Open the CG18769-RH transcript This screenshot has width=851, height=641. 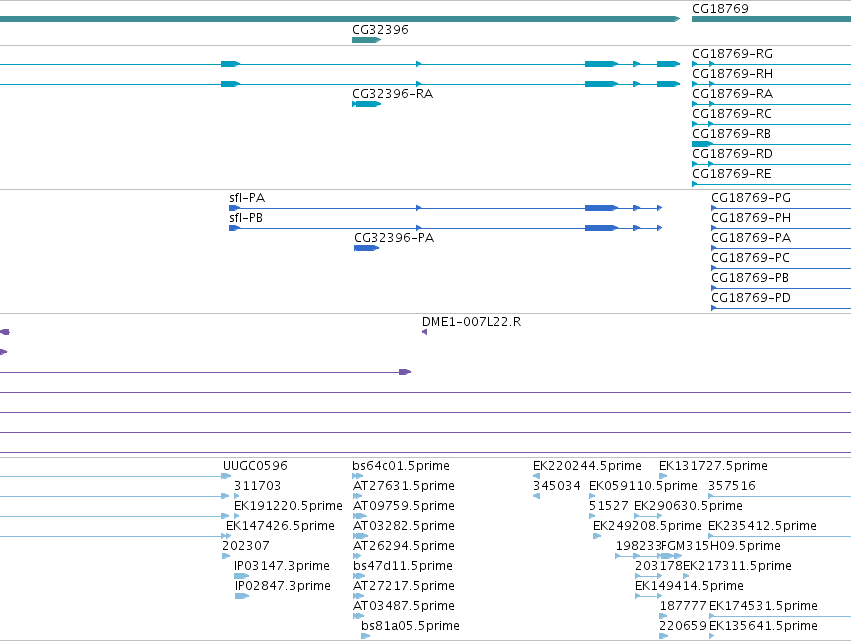(x=732, y=74)
